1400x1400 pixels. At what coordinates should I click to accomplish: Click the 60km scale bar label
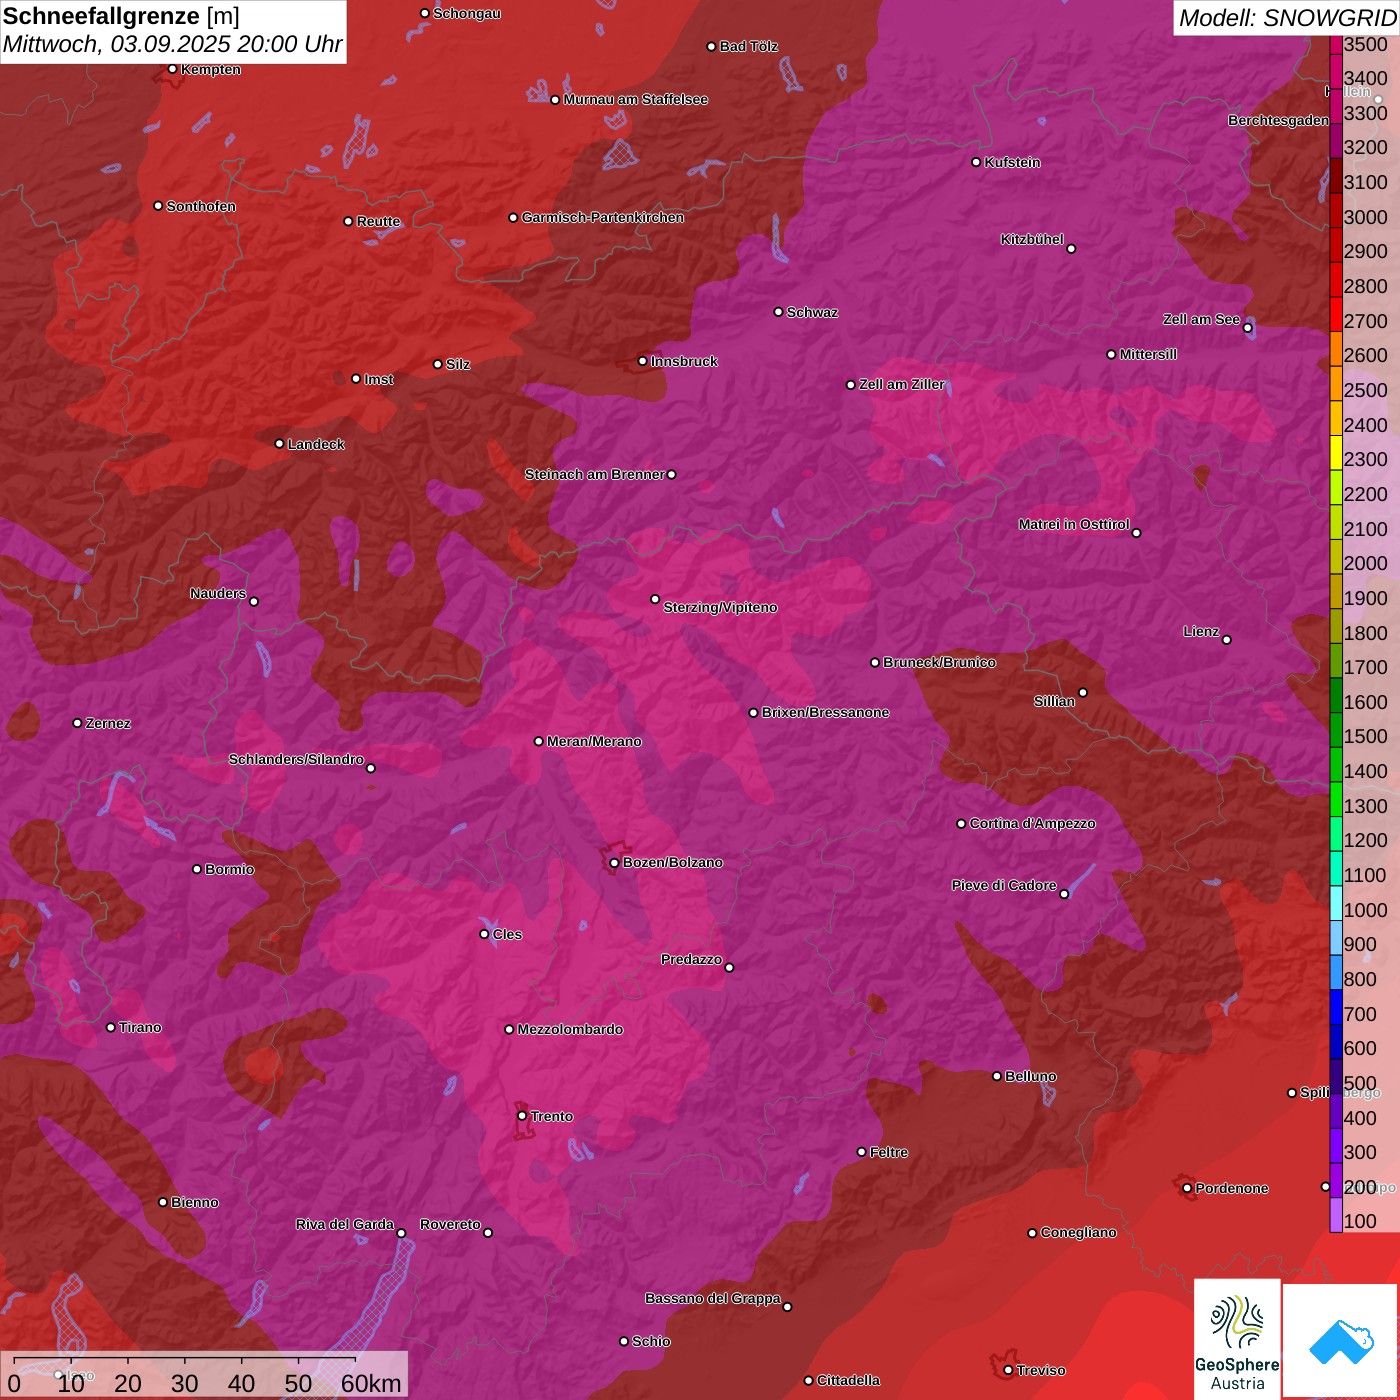click(x=371, y=1383)
